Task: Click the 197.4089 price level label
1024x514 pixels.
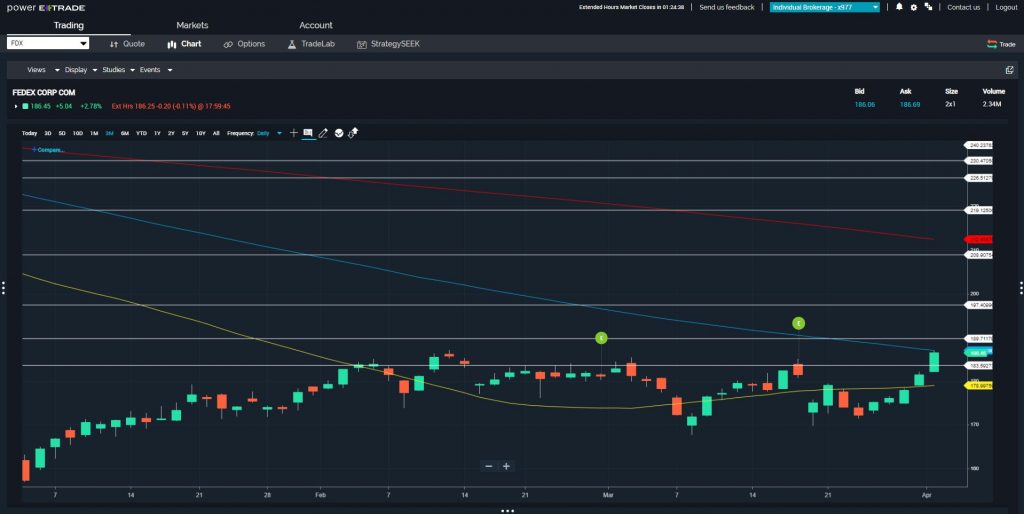Action: (x=979, y=305)
